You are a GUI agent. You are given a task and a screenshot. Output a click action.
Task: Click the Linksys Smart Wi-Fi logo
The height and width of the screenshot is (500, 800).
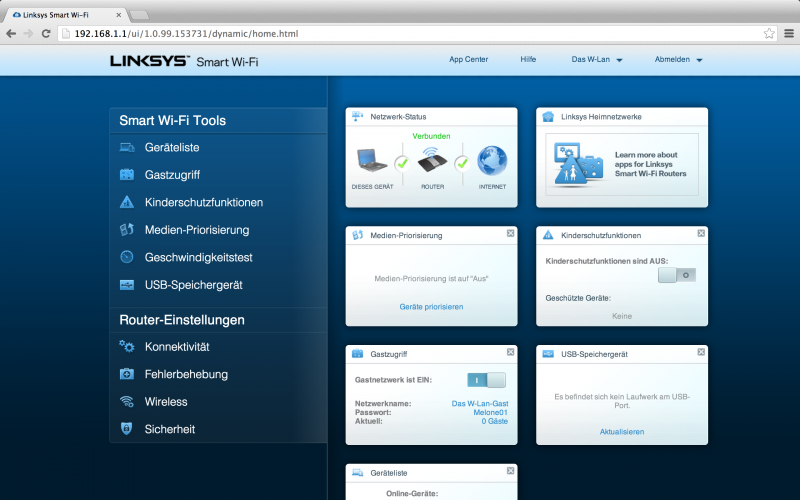coord(184,61)
